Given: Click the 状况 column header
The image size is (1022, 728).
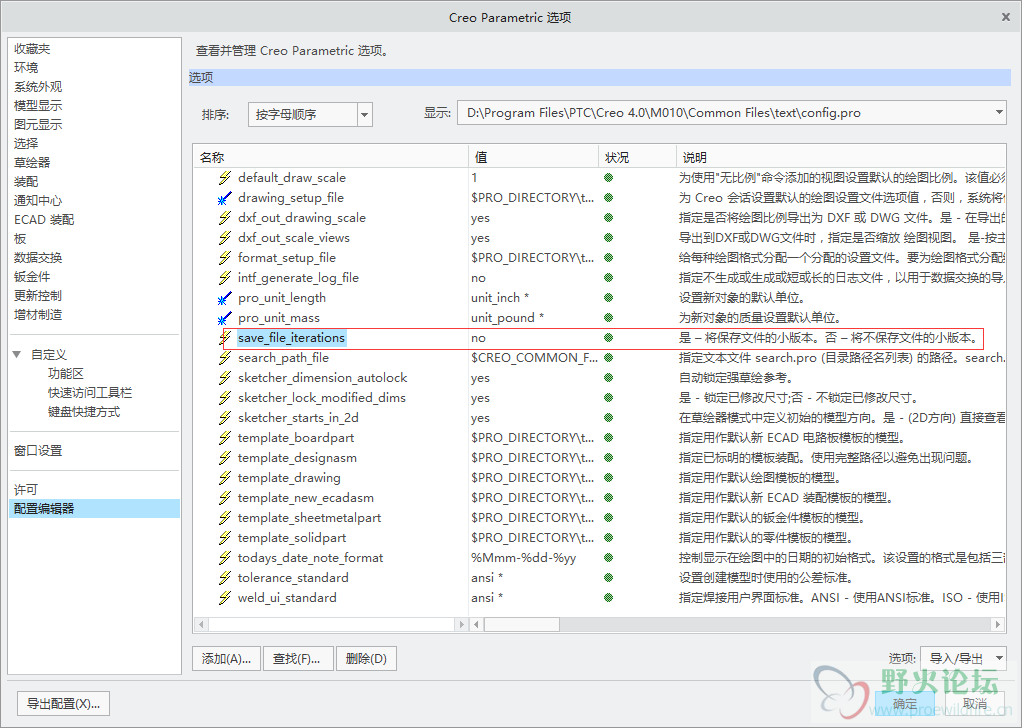Looking at the screenshot, I should (x=637, y=157).
